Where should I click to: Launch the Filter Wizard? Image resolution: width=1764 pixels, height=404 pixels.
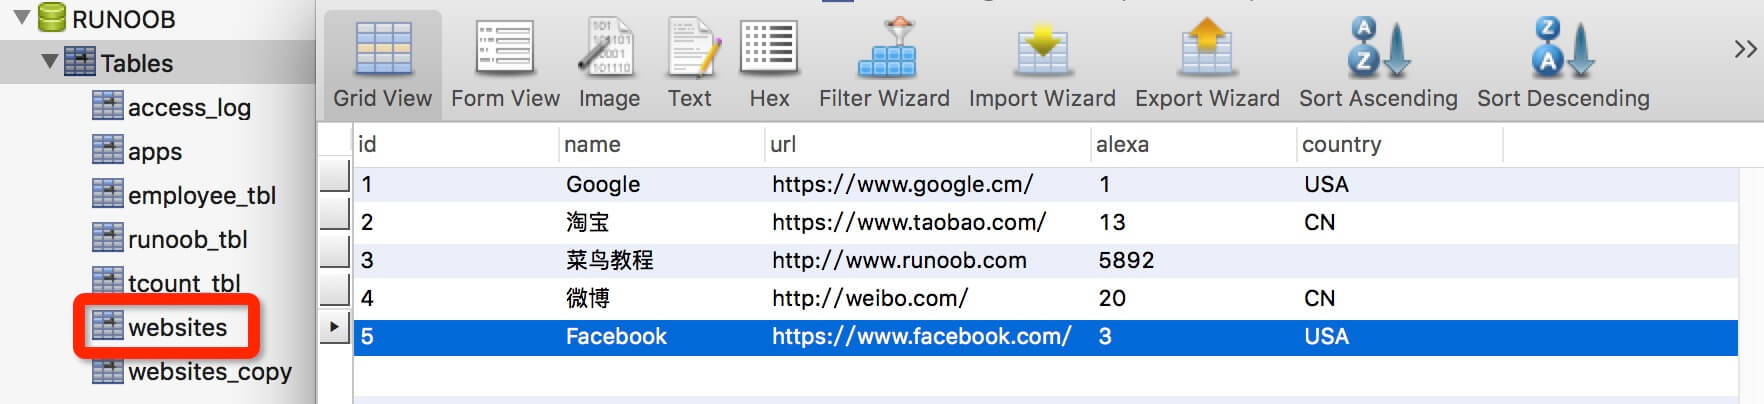pos(884,64)
